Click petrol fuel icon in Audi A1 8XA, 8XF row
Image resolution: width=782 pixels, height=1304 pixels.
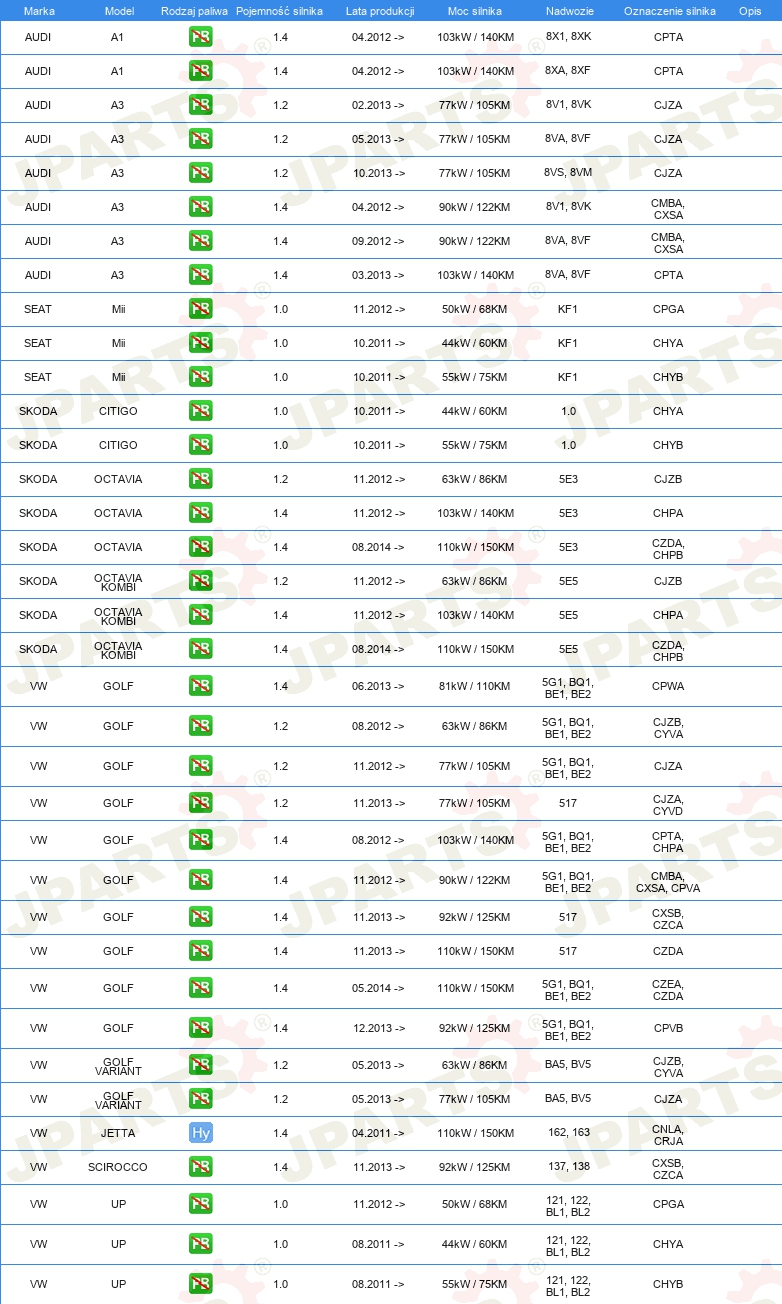[200, 71]
